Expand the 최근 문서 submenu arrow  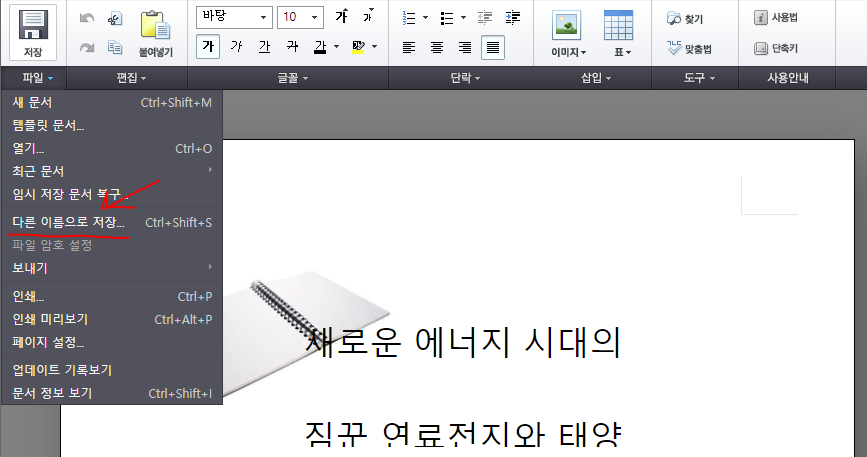[210, 170]
